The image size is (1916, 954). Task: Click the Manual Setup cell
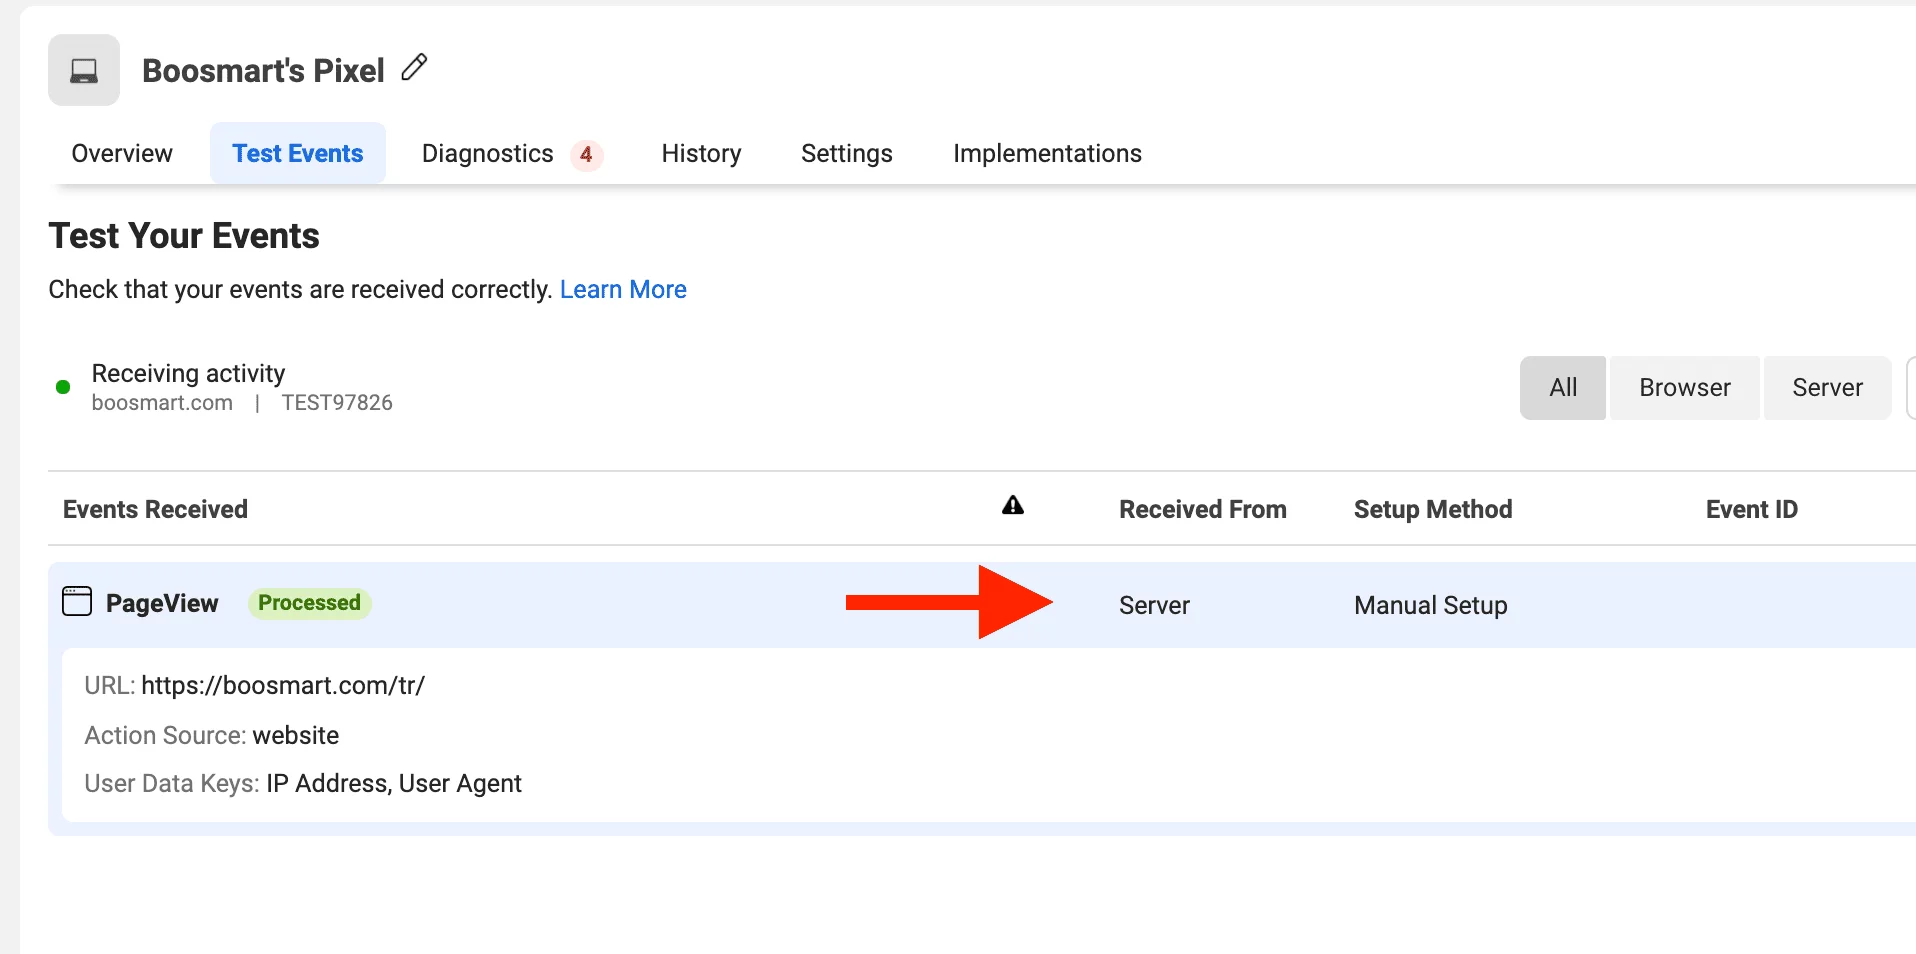(1431, 605)
